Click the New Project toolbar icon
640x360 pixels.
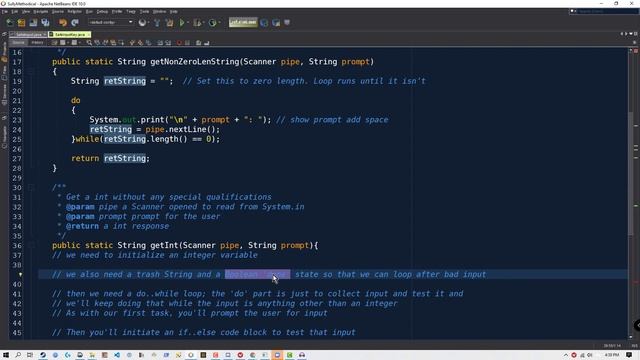21,22
